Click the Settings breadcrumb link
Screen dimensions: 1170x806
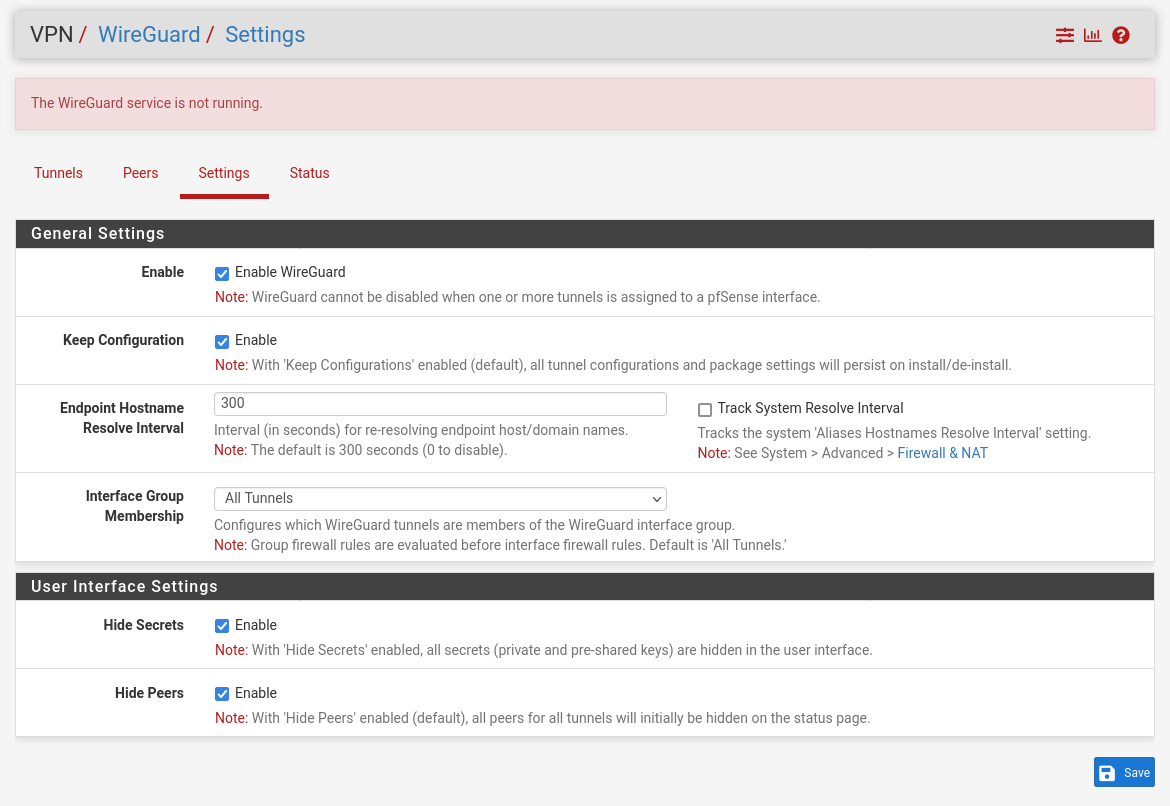[265, 34]
